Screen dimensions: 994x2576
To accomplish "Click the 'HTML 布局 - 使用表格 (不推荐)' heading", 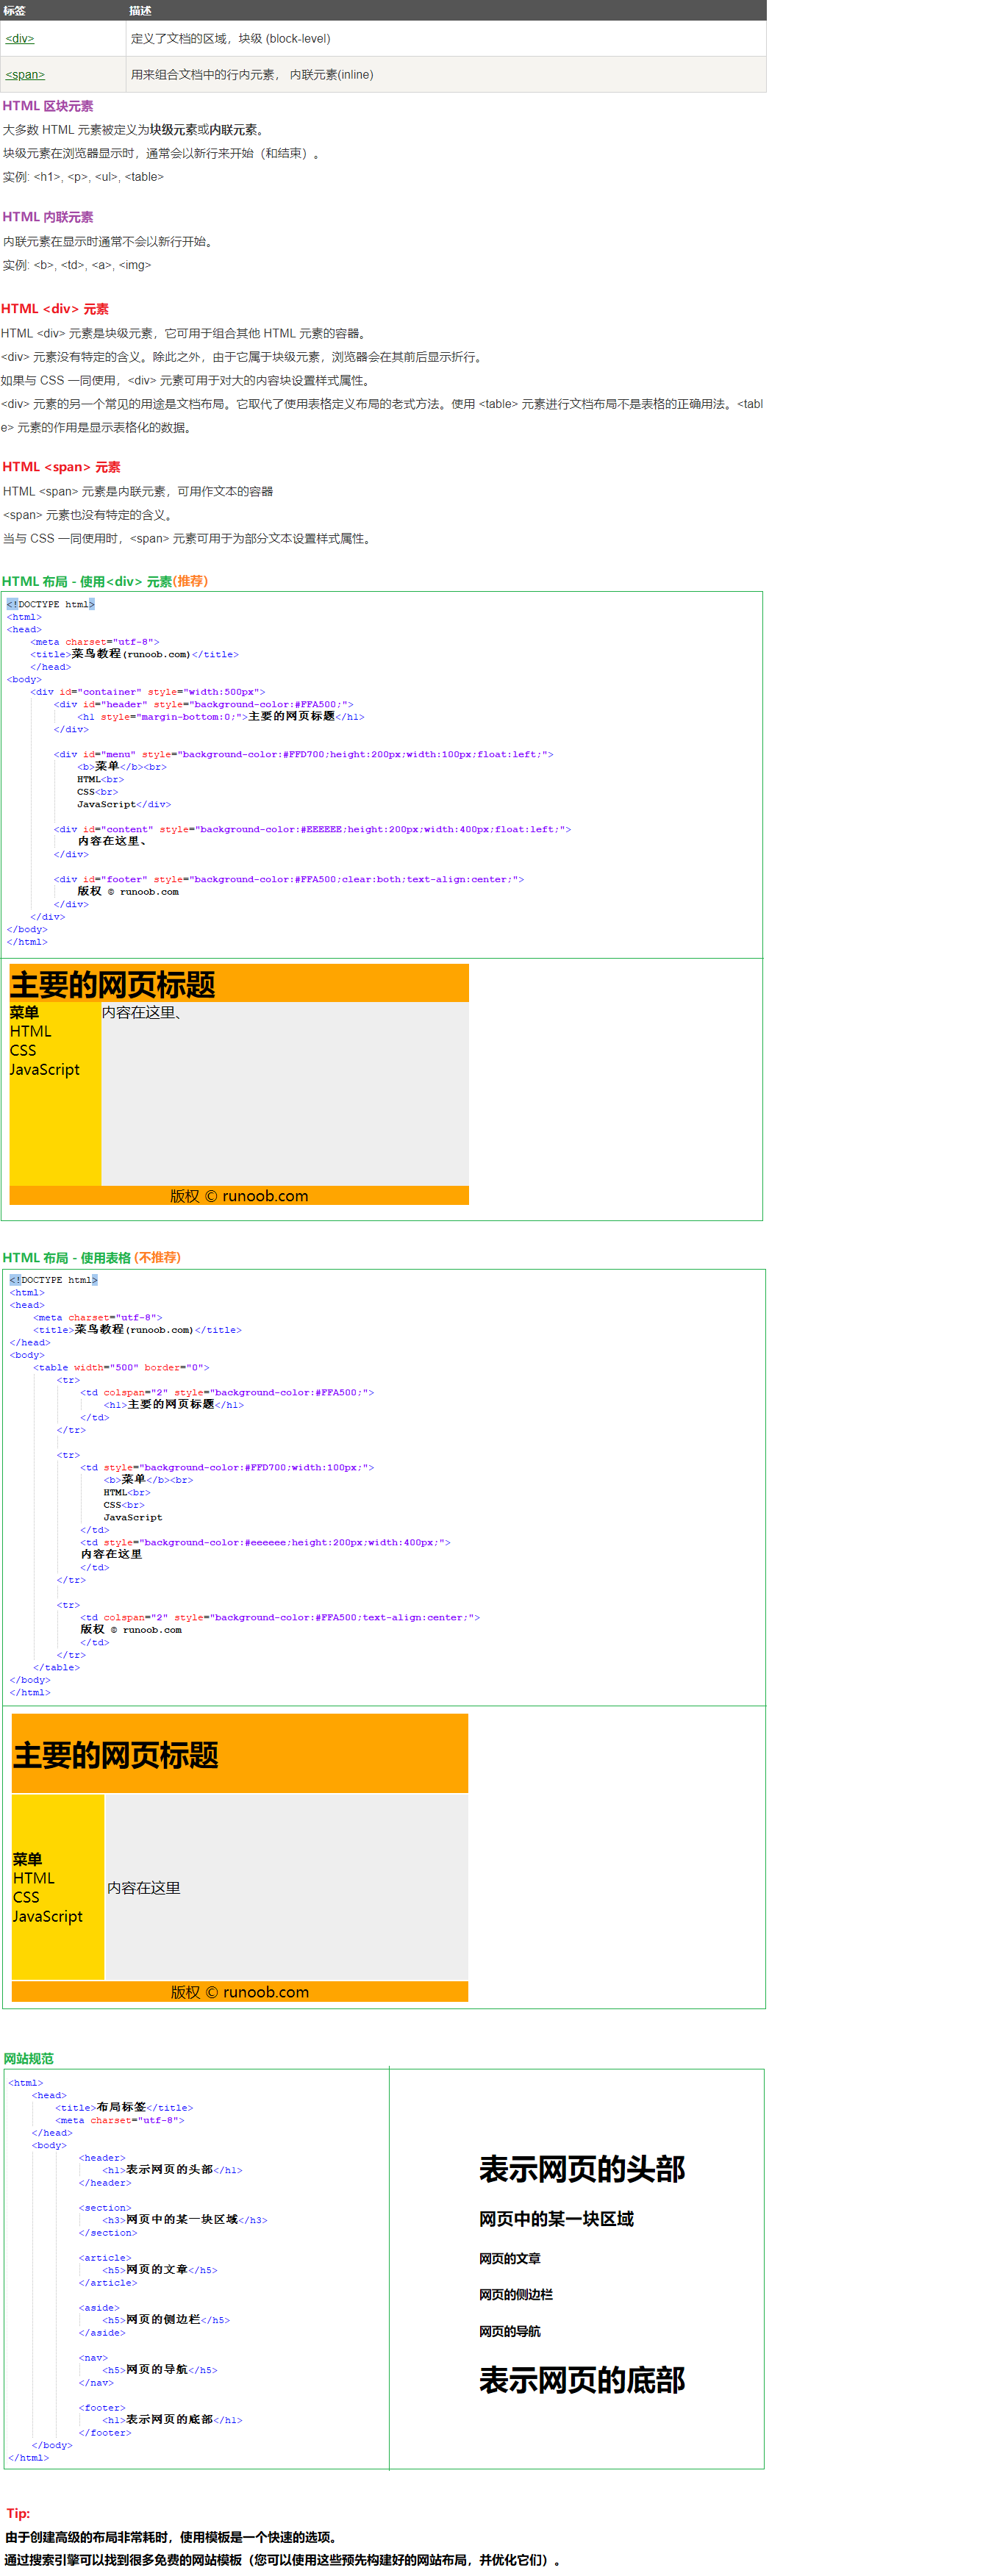I will [x=92, y=1258].
